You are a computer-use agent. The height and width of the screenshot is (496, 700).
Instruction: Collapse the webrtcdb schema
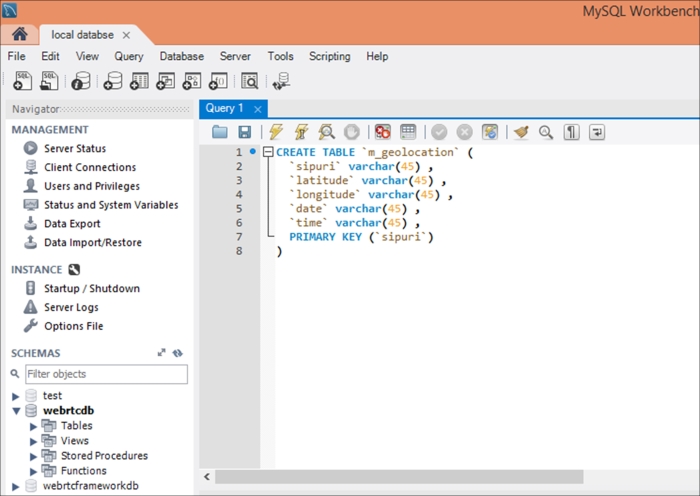click(x=16, y=411)
